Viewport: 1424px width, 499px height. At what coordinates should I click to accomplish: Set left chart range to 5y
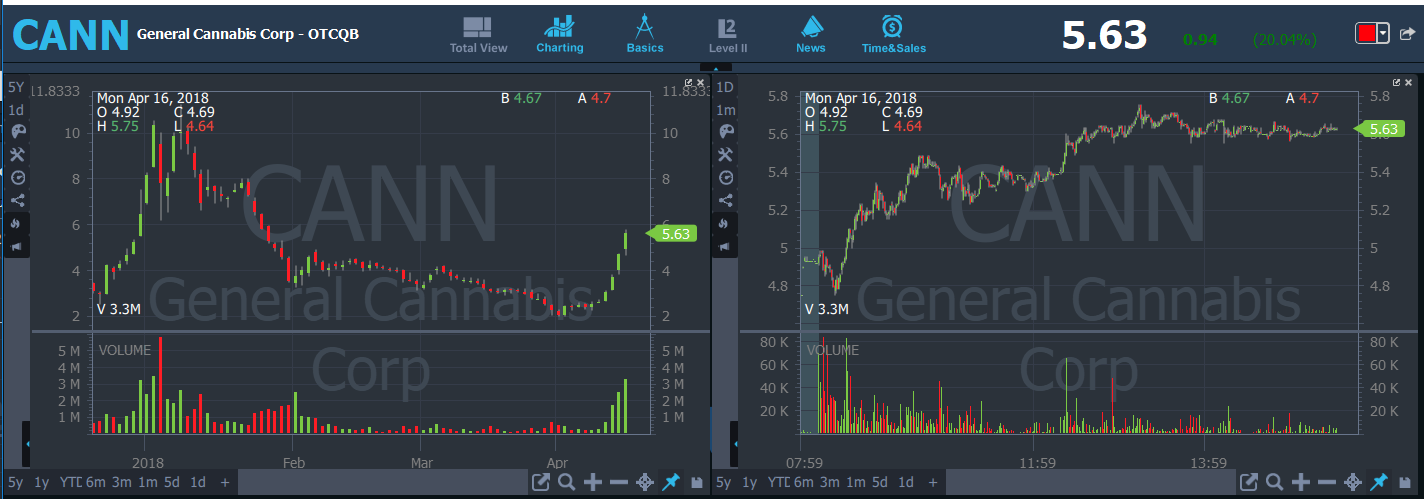click(x=14, y=483)
